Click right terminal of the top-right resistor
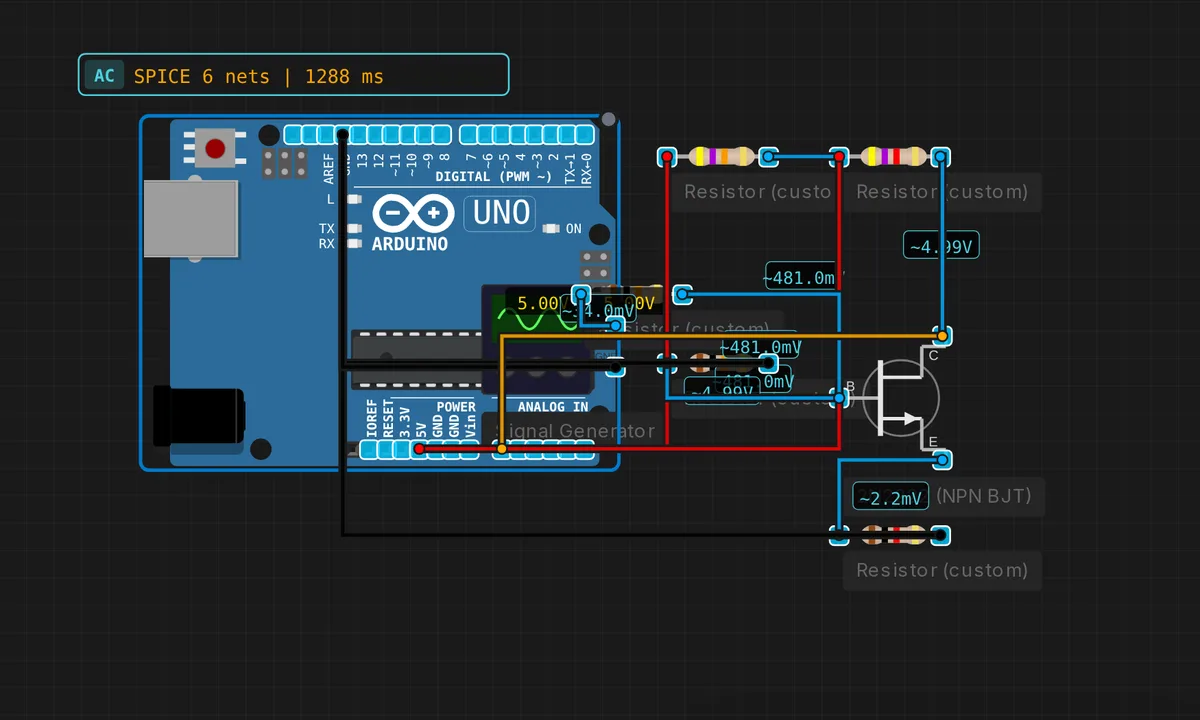1200x720 pixels. pos(940,156)
